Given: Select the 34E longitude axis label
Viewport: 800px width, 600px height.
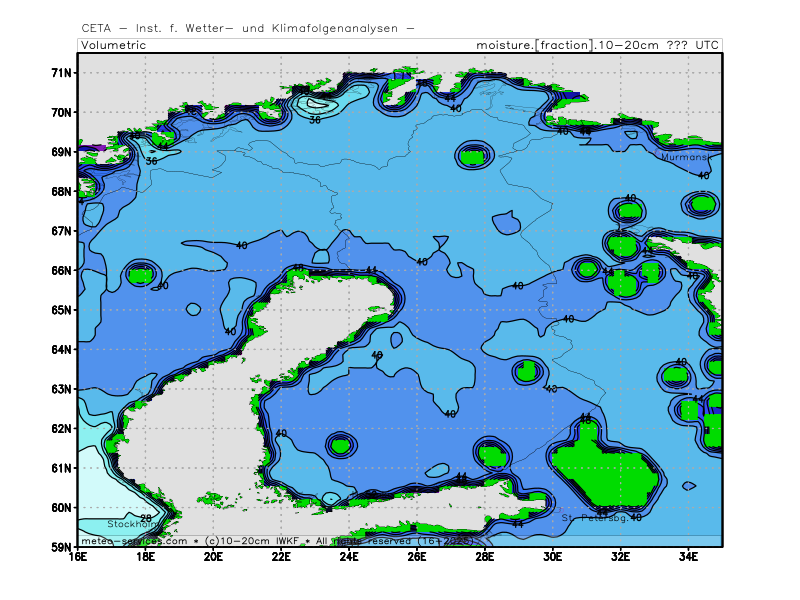Looking at the screenshot, I should (688, 558).
